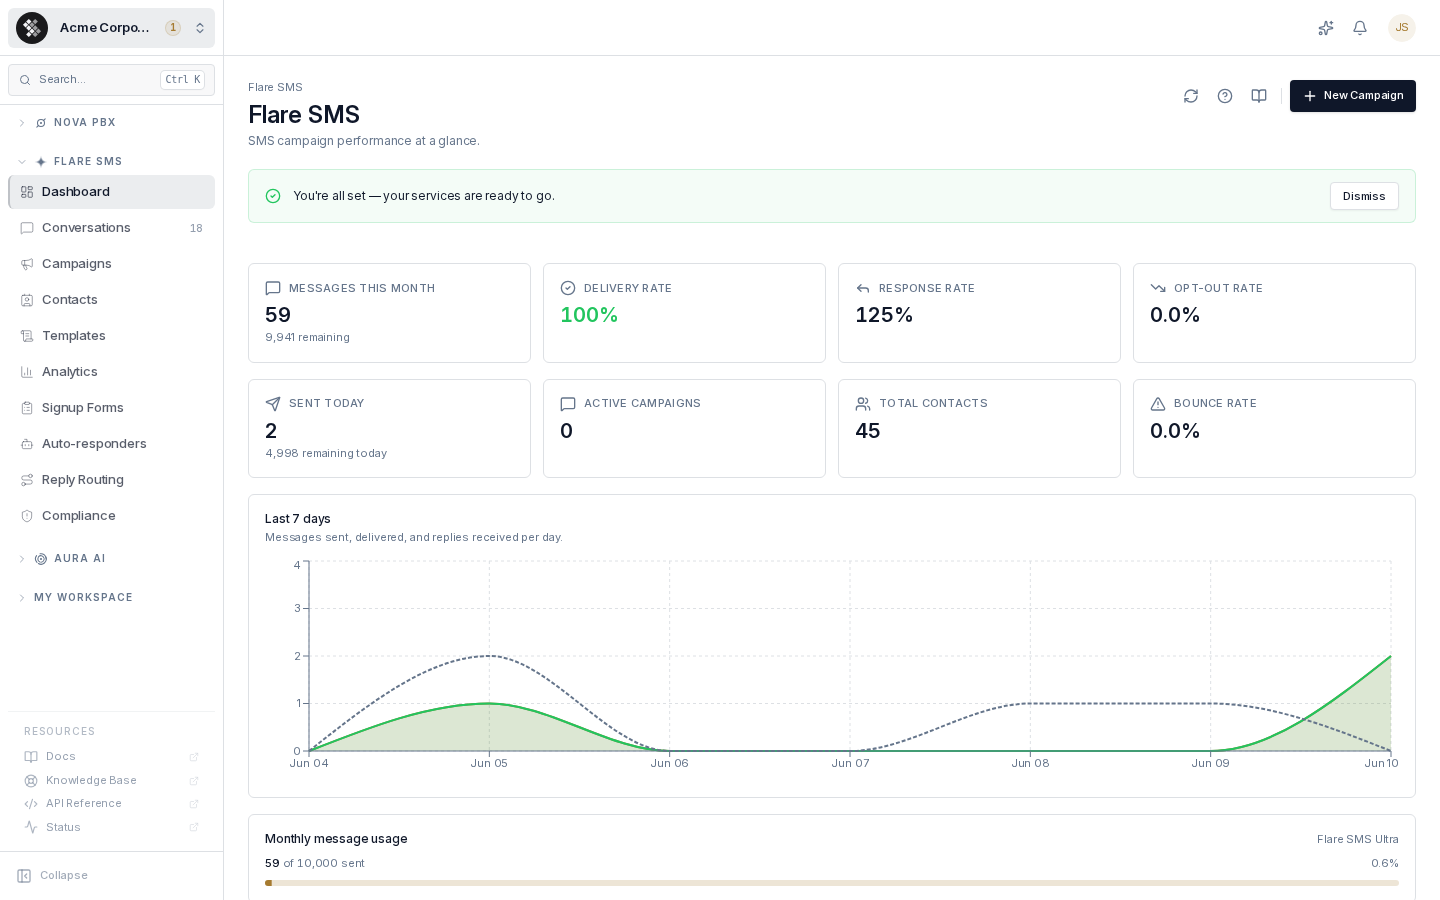This screenshot has height=900, width=1440.
Task: Click the Messages This Month chat icon
Action: click(x=273, y=288)
